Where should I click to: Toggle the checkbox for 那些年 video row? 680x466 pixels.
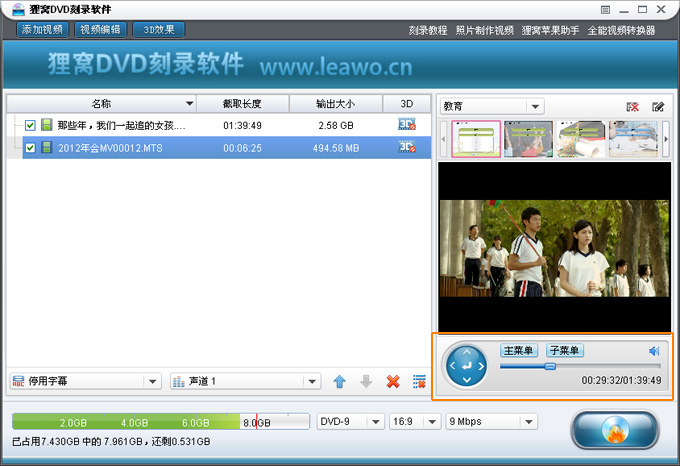(x=30, y=125)
